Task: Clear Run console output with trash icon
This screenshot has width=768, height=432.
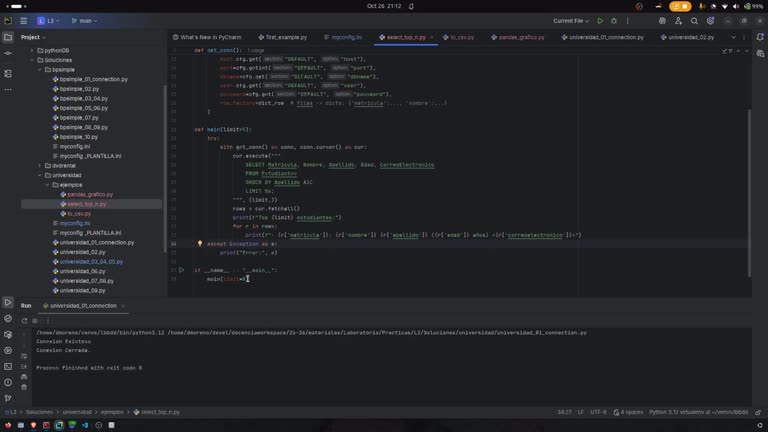Action: click(x=24, y=387)
